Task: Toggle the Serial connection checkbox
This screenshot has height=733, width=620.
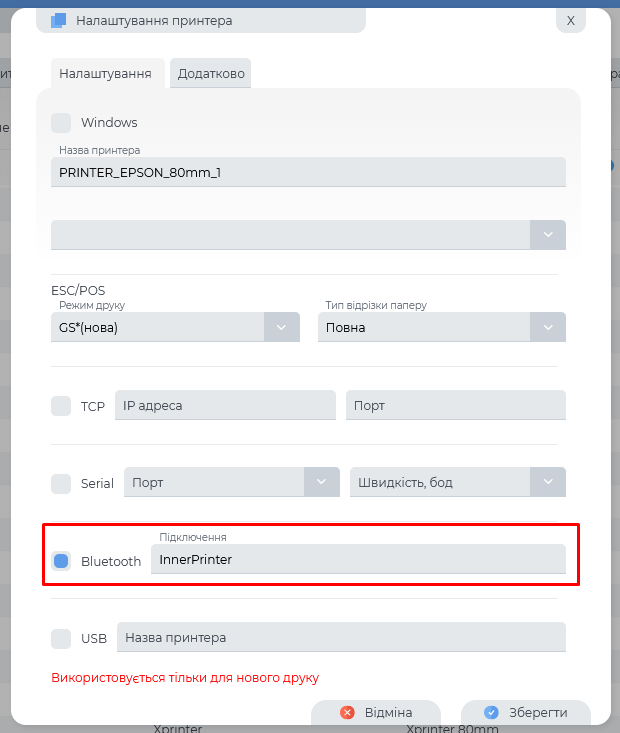Action: tap(61, 484)
